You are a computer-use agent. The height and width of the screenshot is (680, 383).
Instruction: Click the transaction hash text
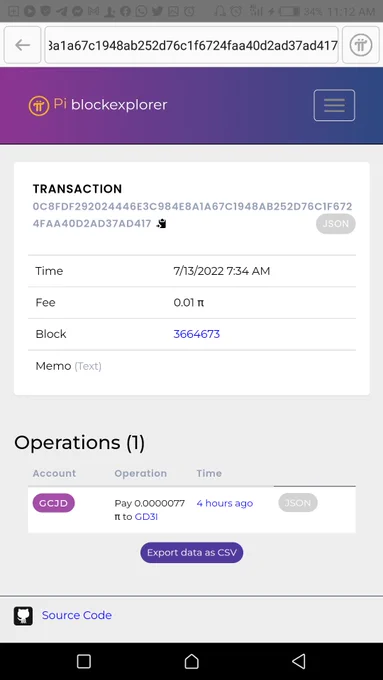(192, 215)
